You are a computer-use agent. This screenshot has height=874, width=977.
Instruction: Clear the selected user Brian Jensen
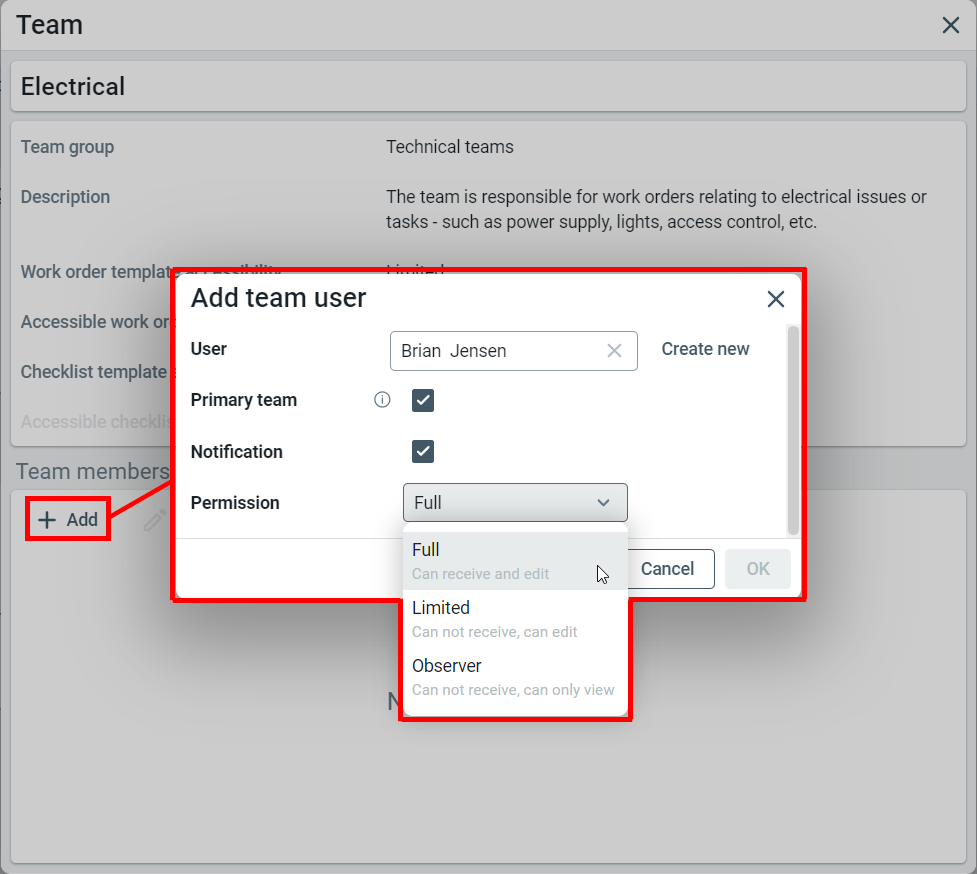614,351
